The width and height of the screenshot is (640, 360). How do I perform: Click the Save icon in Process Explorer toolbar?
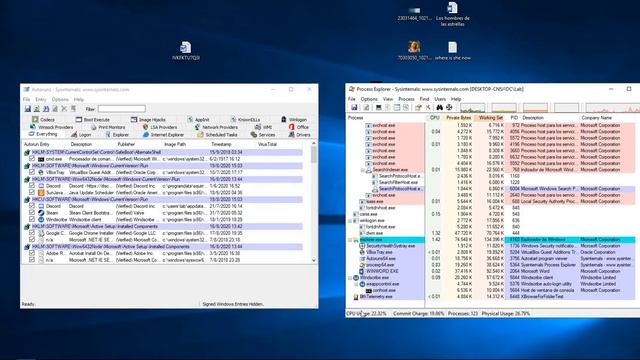pyautogui.click(x=354, y=107)
